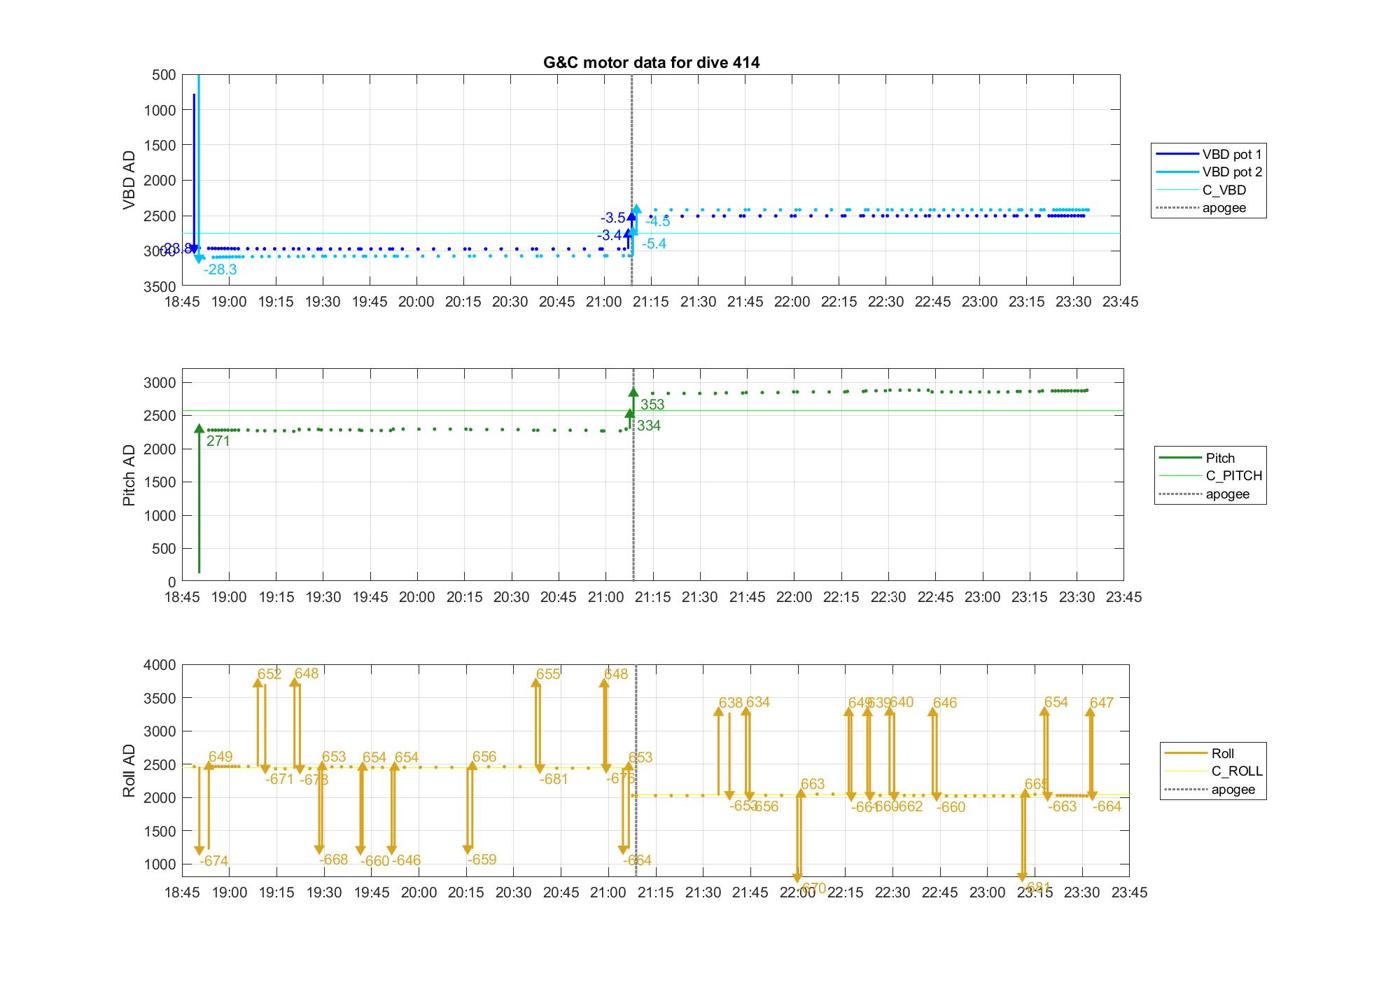Screen dimensions: 1400x986
Task: Click the "655" roll label
Action: [x=548, y=675]
